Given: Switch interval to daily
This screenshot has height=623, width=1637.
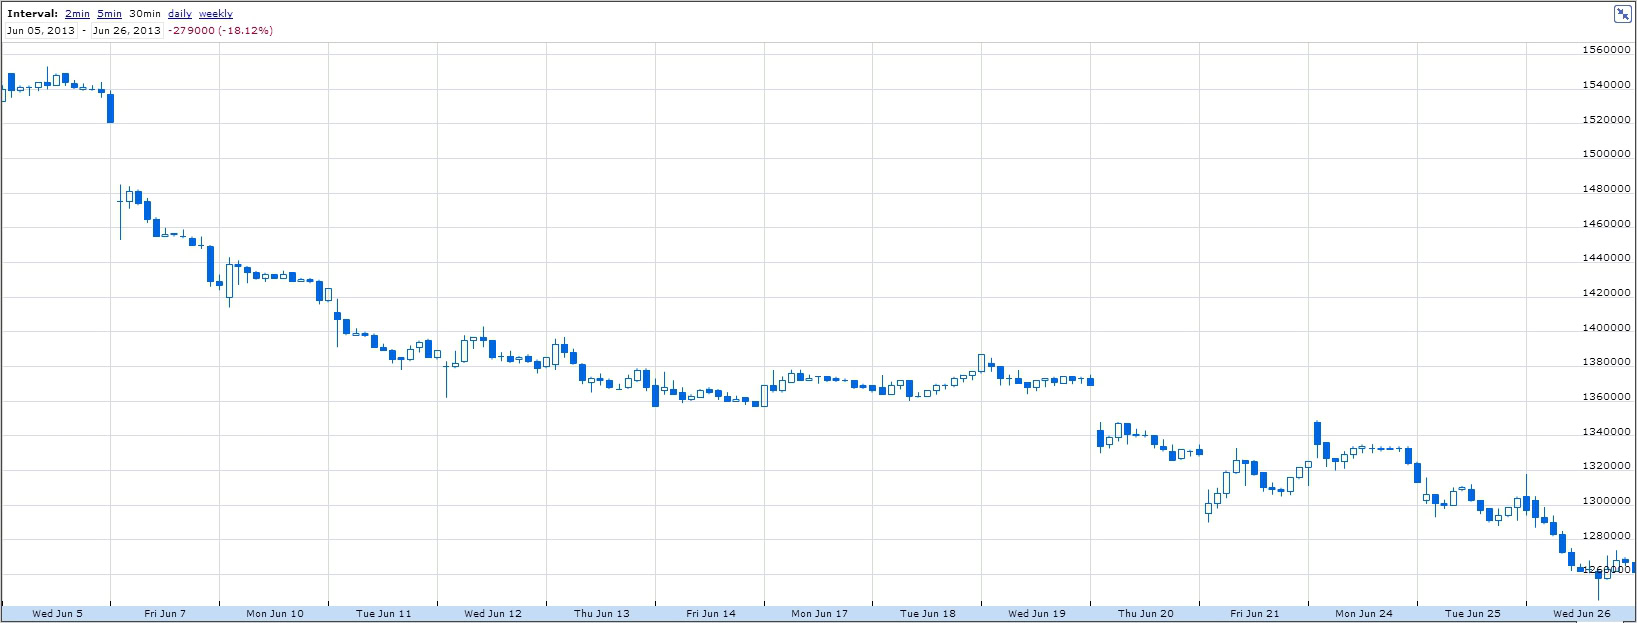Looking at the screenshot, I should [180, 14].
